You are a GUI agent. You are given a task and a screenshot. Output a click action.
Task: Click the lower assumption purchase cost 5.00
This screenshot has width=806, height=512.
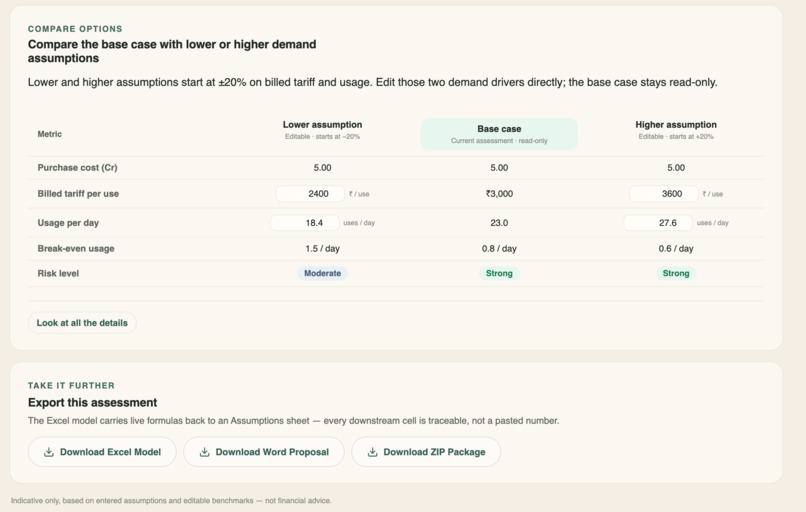(322, 168)
